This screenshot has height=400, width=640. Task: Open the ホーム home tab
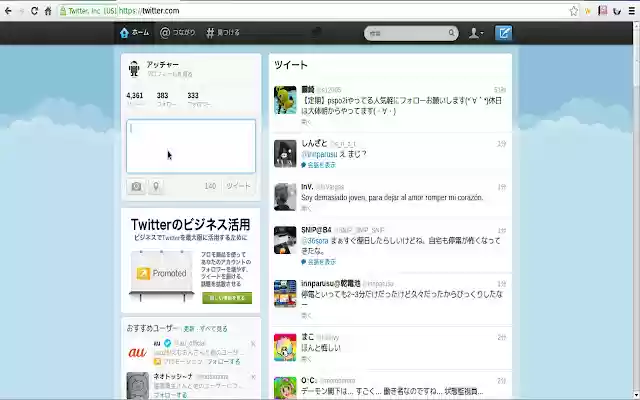point(134,33)
